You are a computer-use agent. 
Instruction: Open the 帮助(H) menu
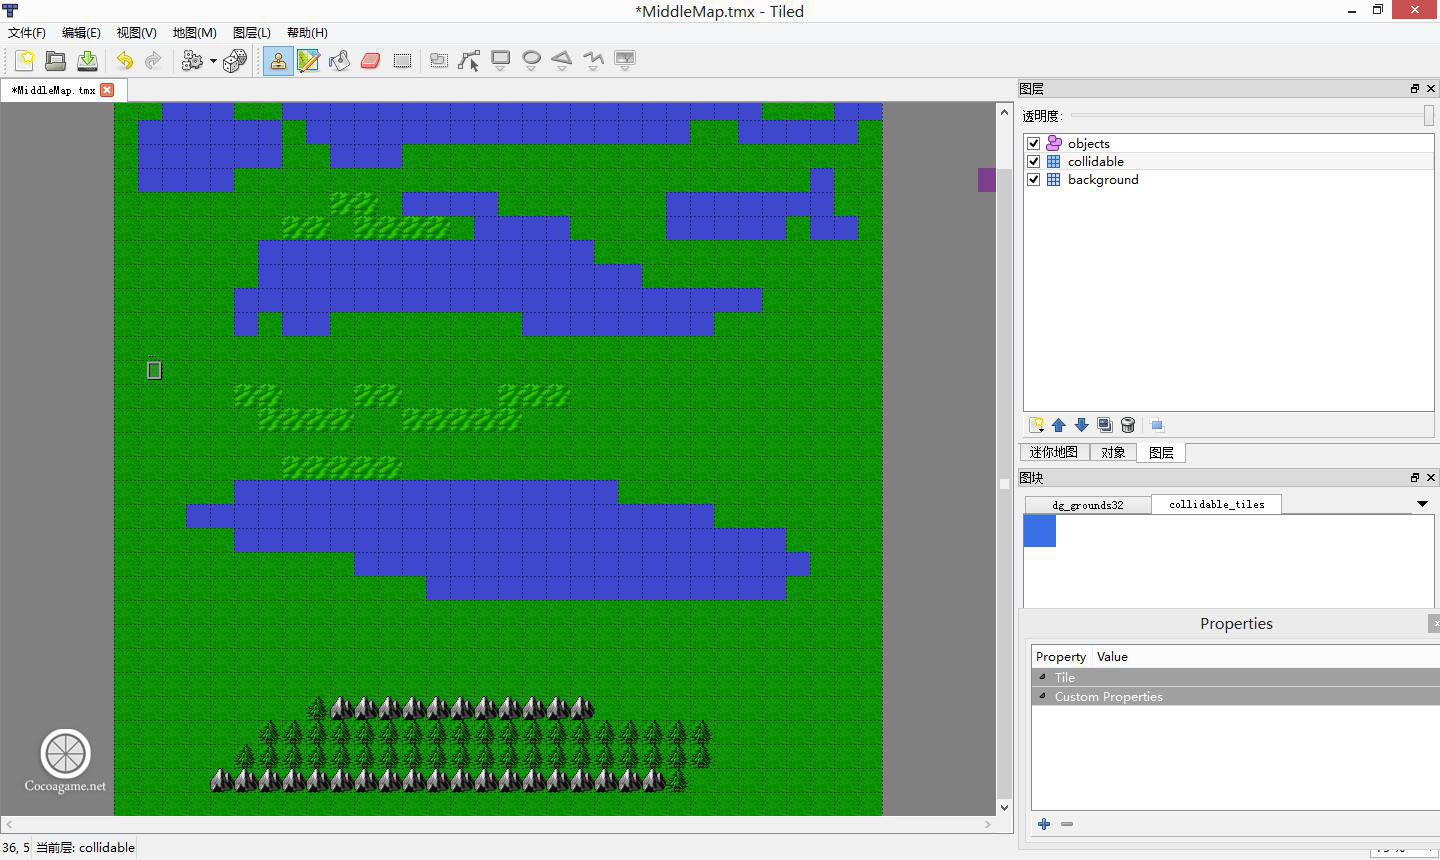(307, 33)
